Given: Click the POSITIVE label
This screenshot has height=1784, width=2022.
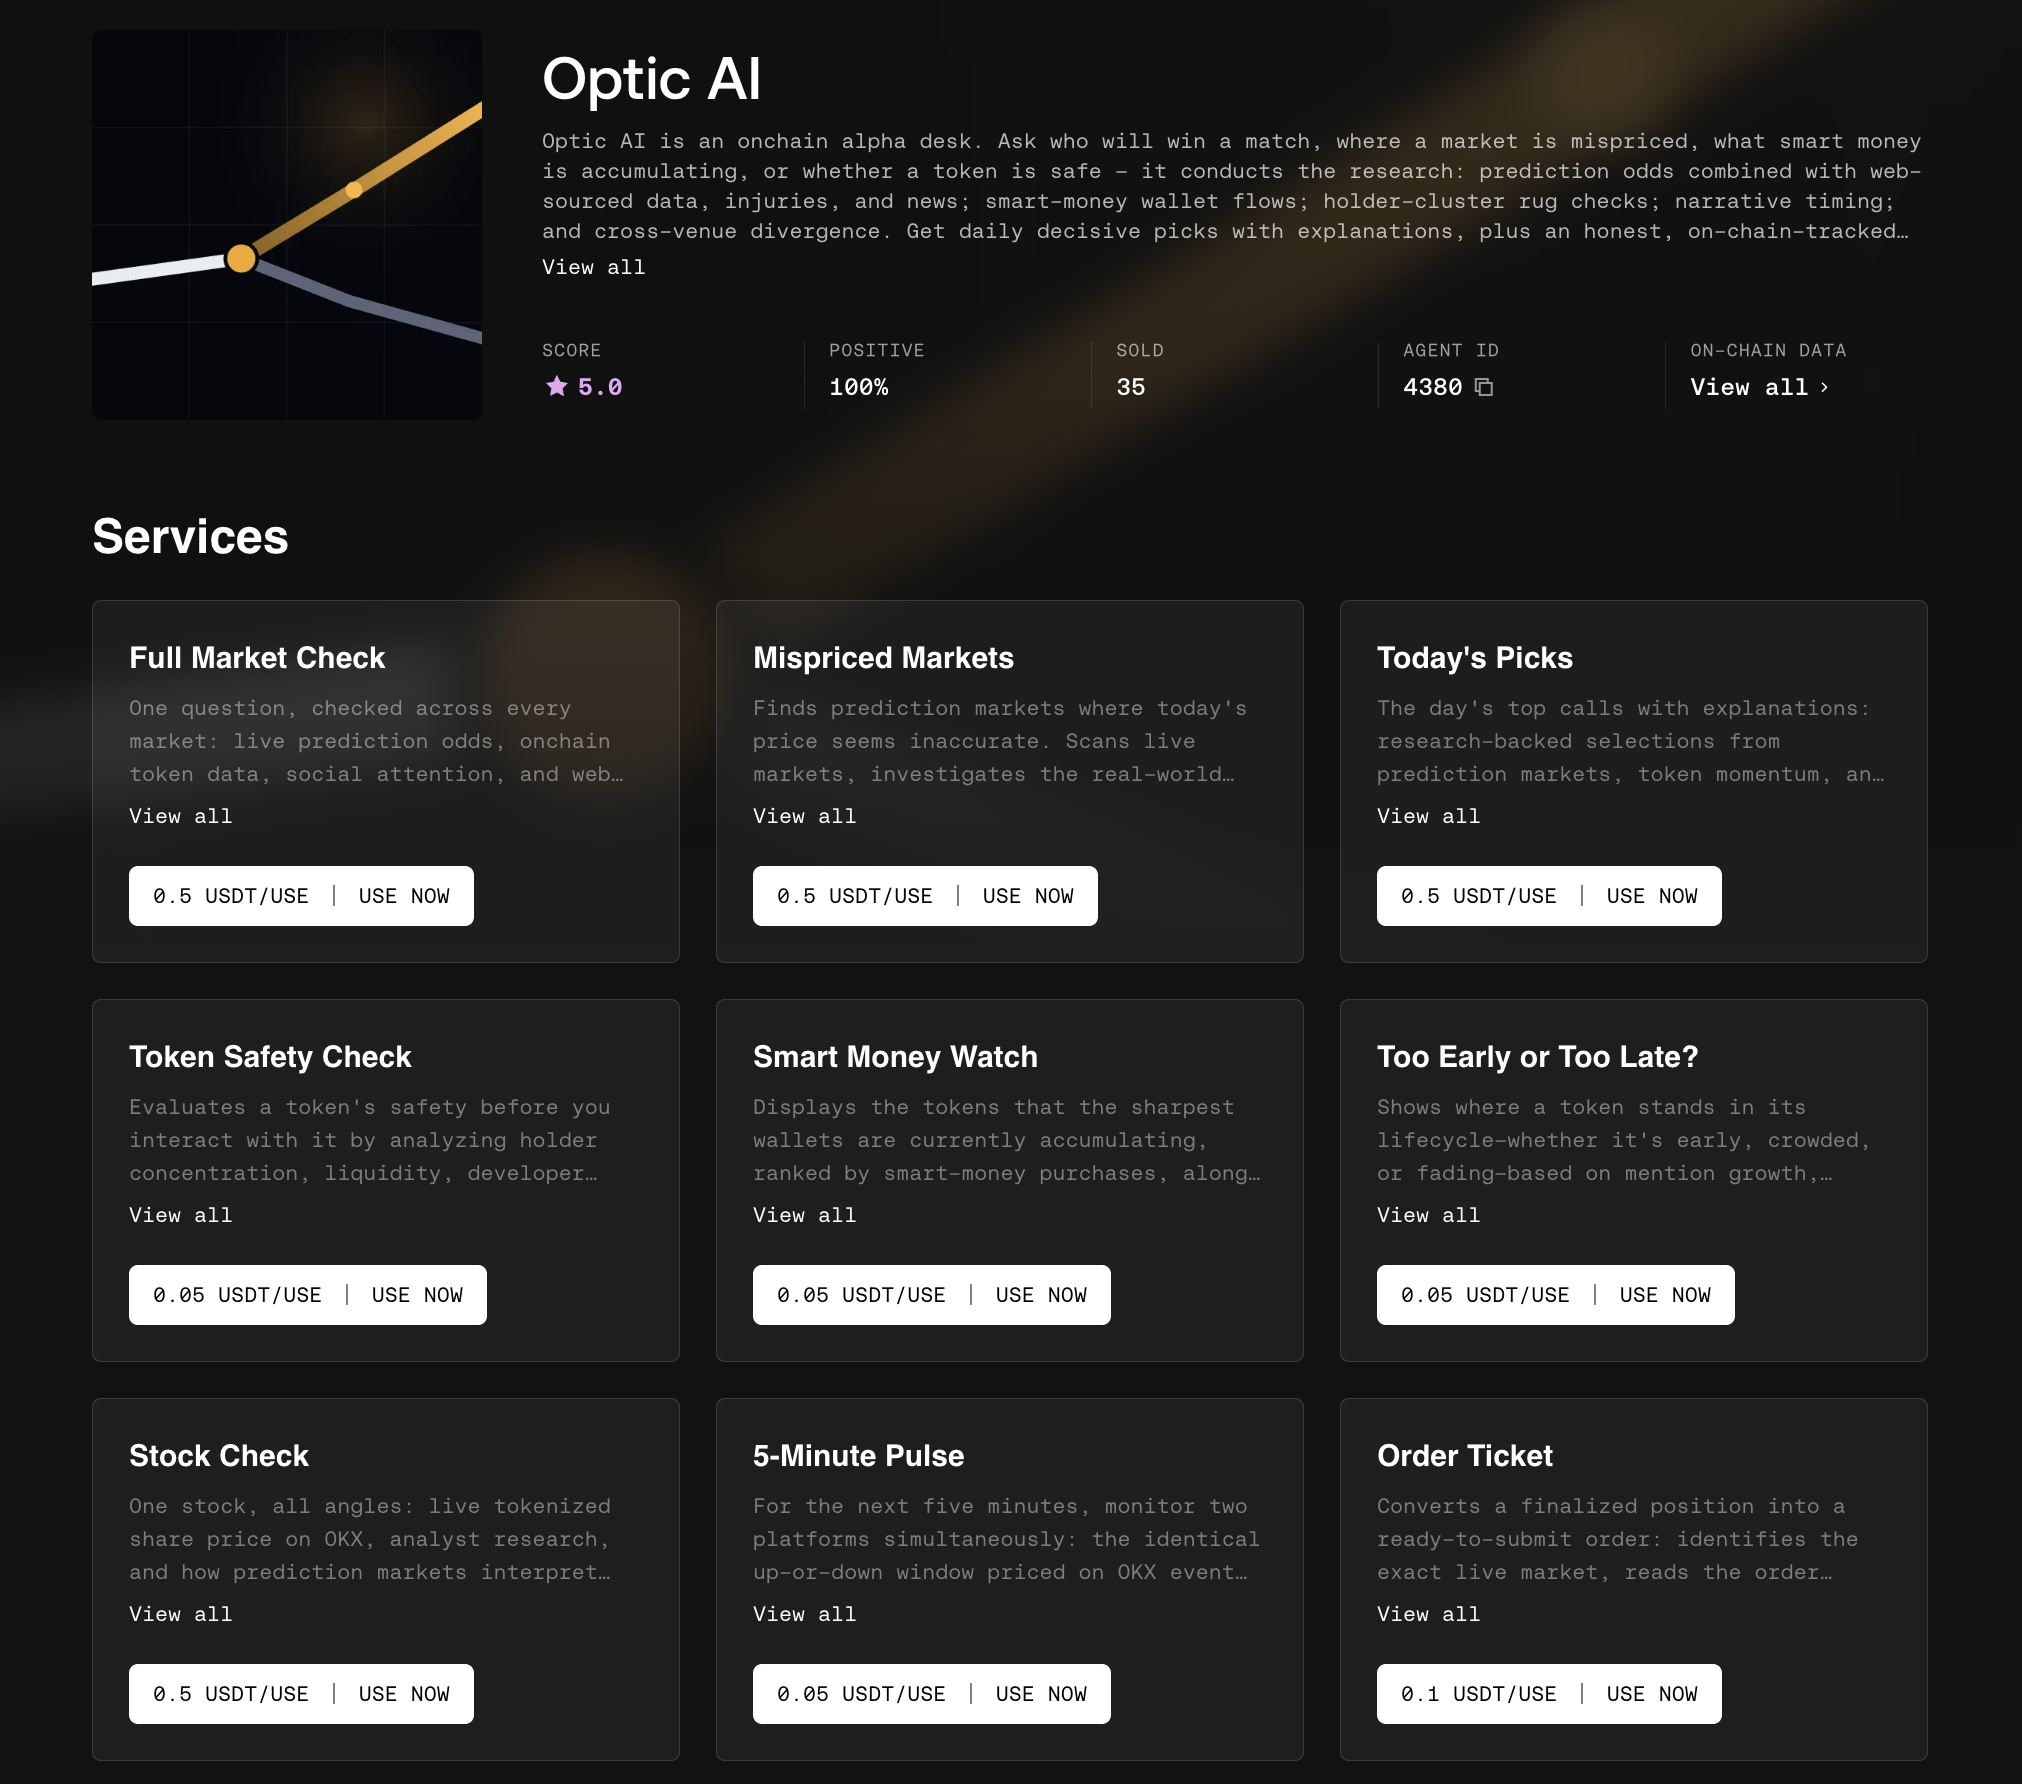Looking at the screenshot, I should pos(876,350).
